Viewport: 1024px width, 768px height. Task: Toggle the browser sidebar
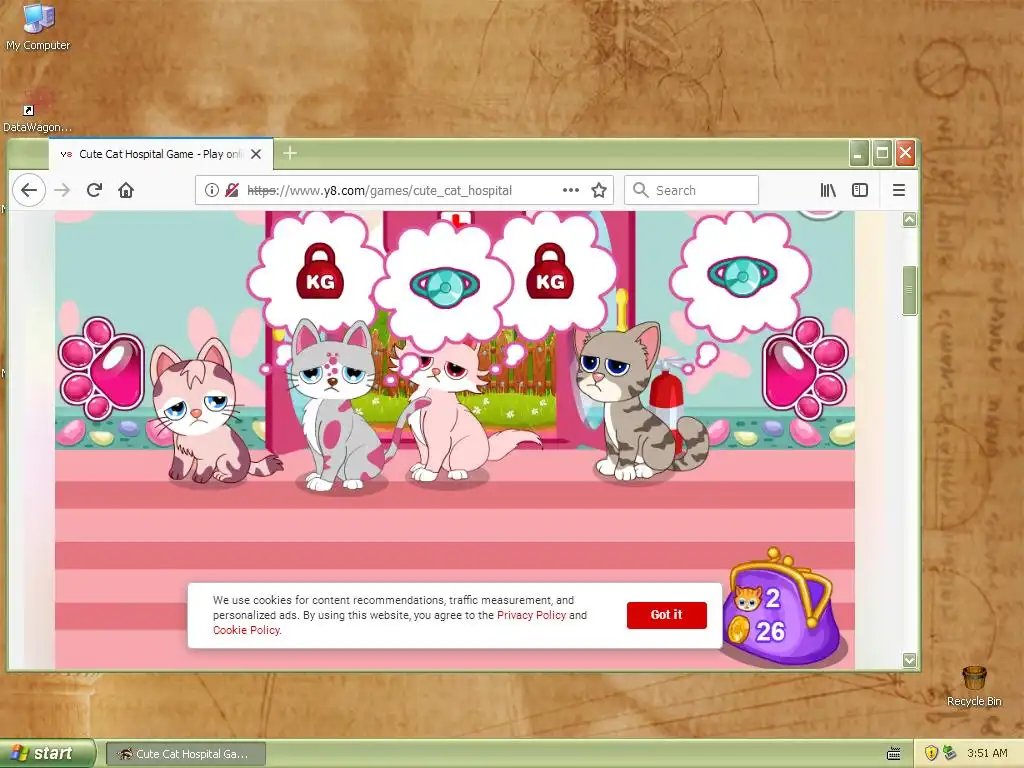(860, 190)
